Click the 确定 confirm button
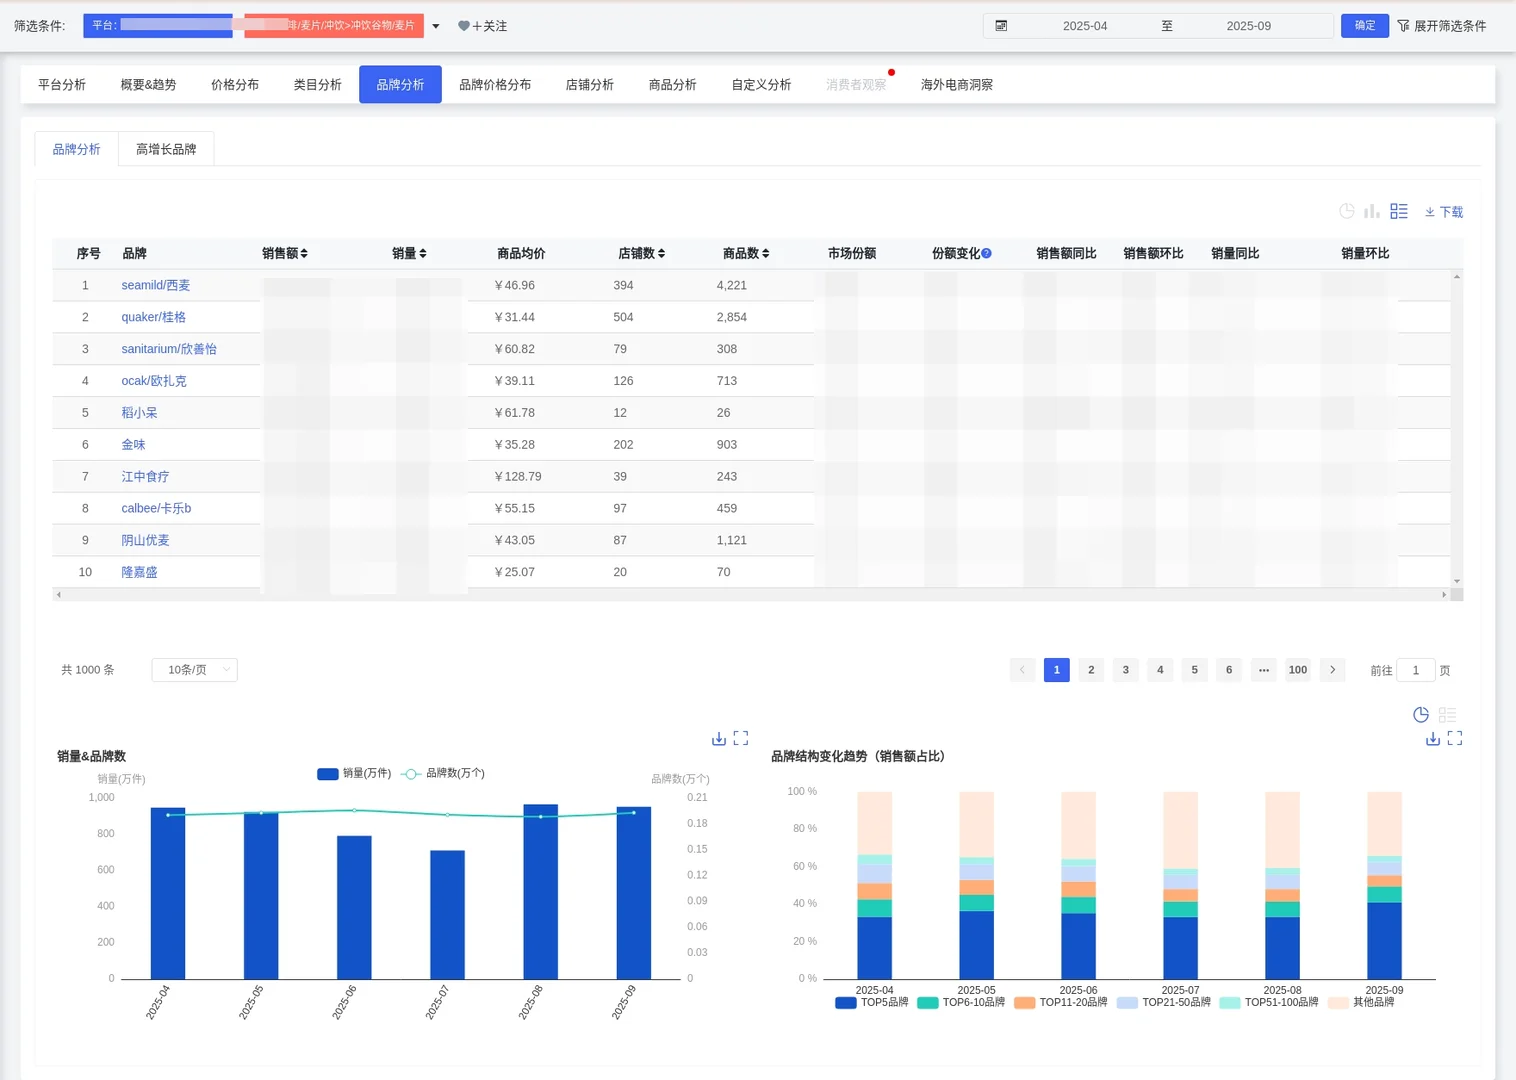 [x=1365, y=26]
